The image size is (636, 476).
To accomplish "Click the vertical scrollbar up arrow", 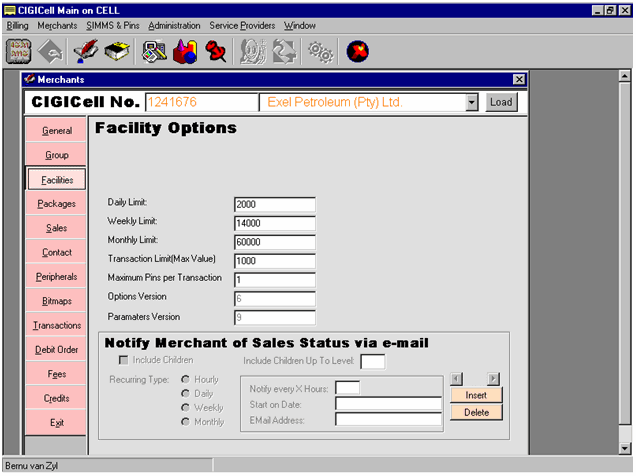I will 625,75.
